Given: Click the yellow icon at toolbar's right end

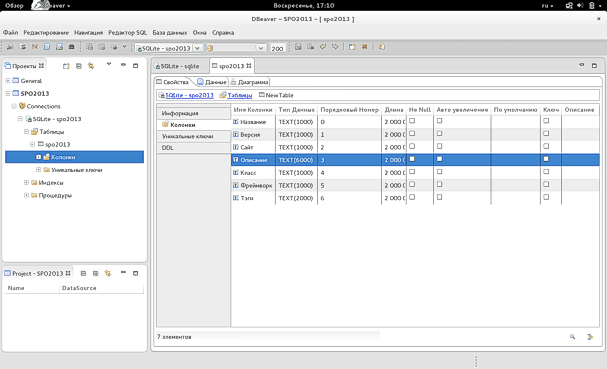Looking at the screenshot, I should coord(382,47).
